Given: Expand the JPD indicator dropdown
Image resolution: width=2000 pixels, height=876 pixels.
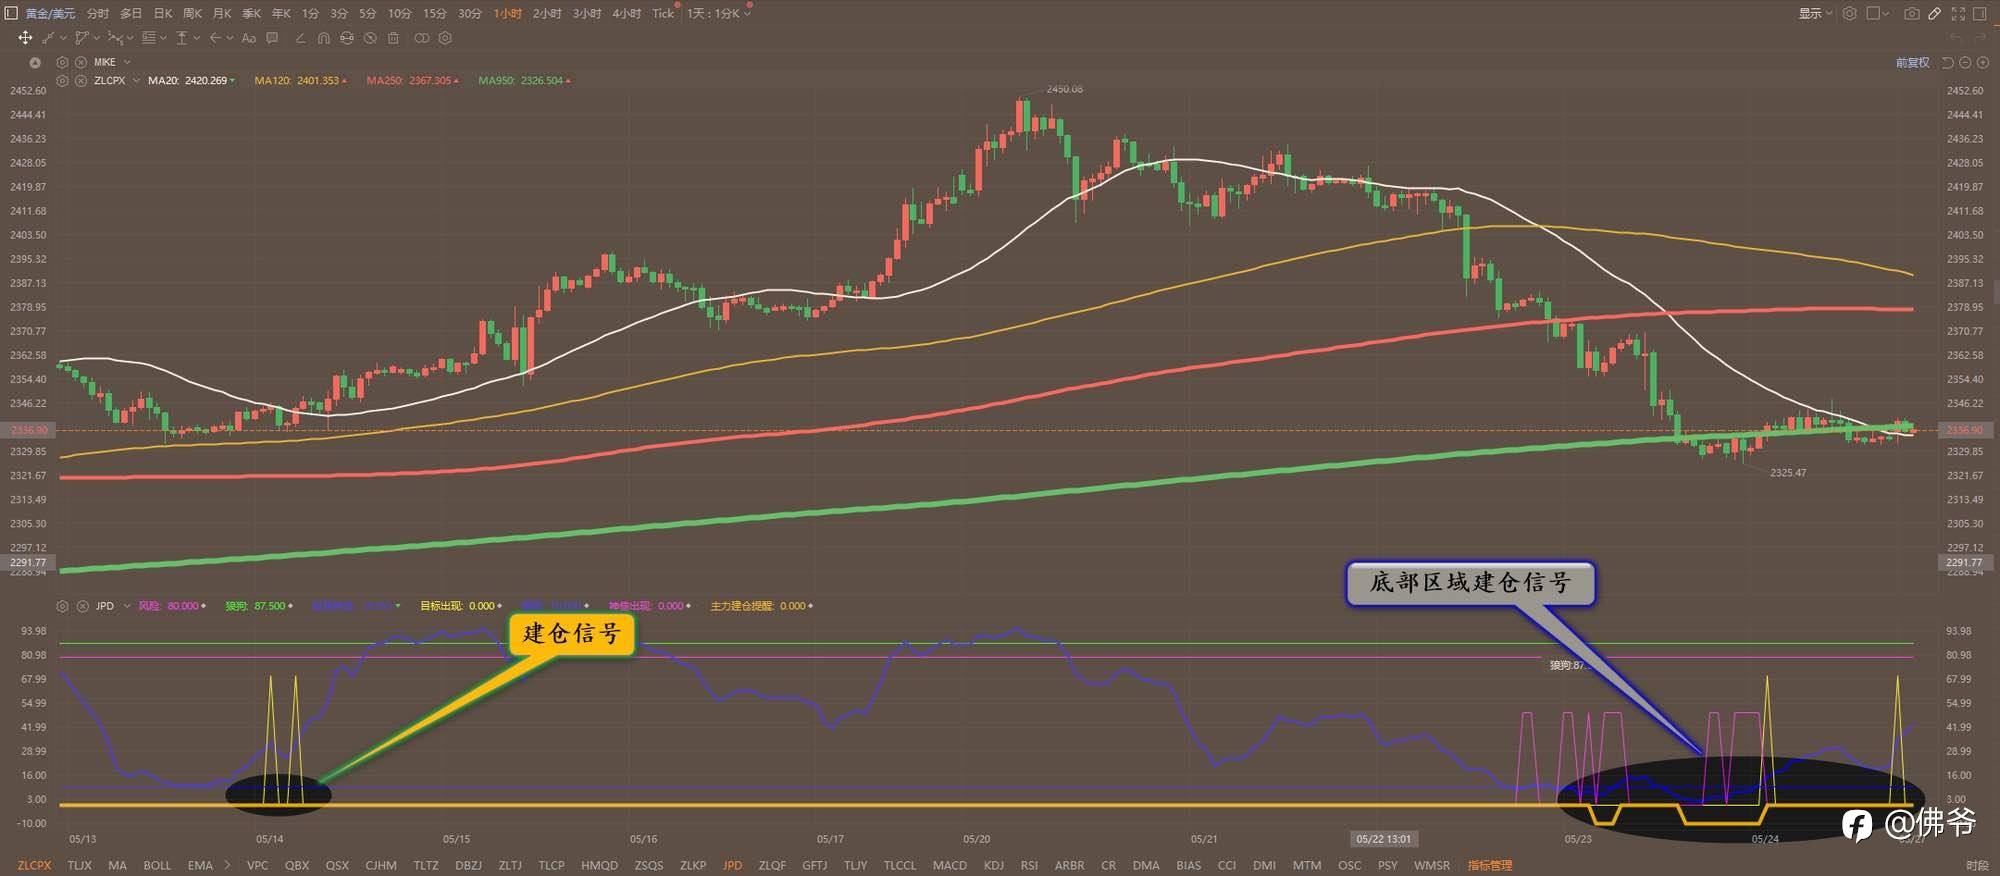Looking at the screenshot, I should point(126,606).
